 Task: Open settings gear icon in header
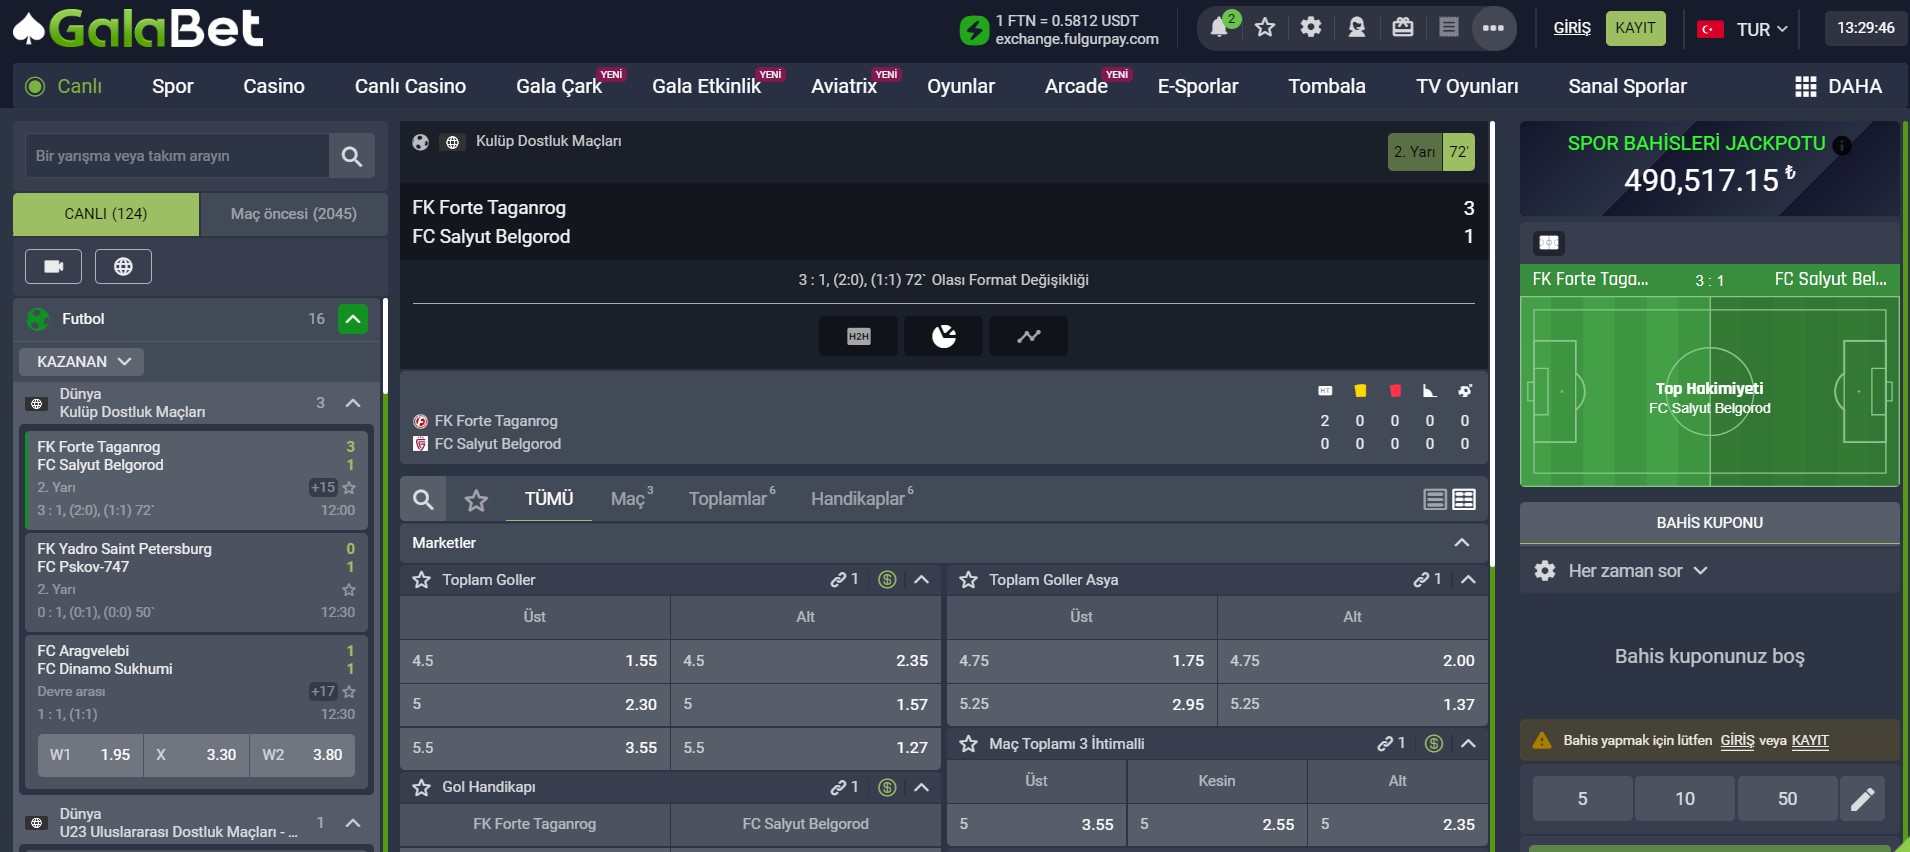click(1311, 28)
